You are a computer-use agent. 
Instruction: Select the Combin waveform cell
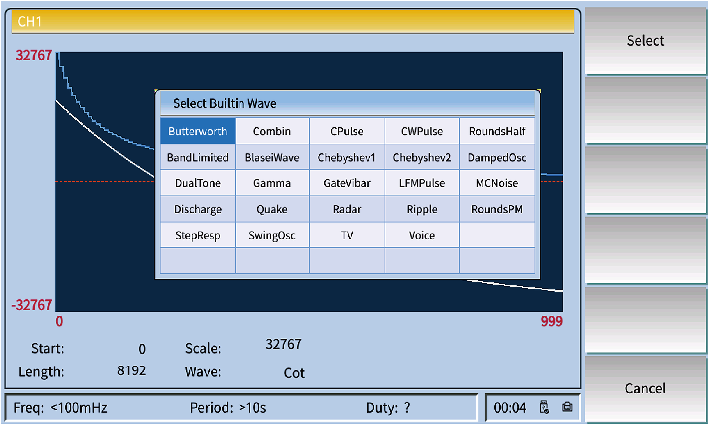coord(272,131)
